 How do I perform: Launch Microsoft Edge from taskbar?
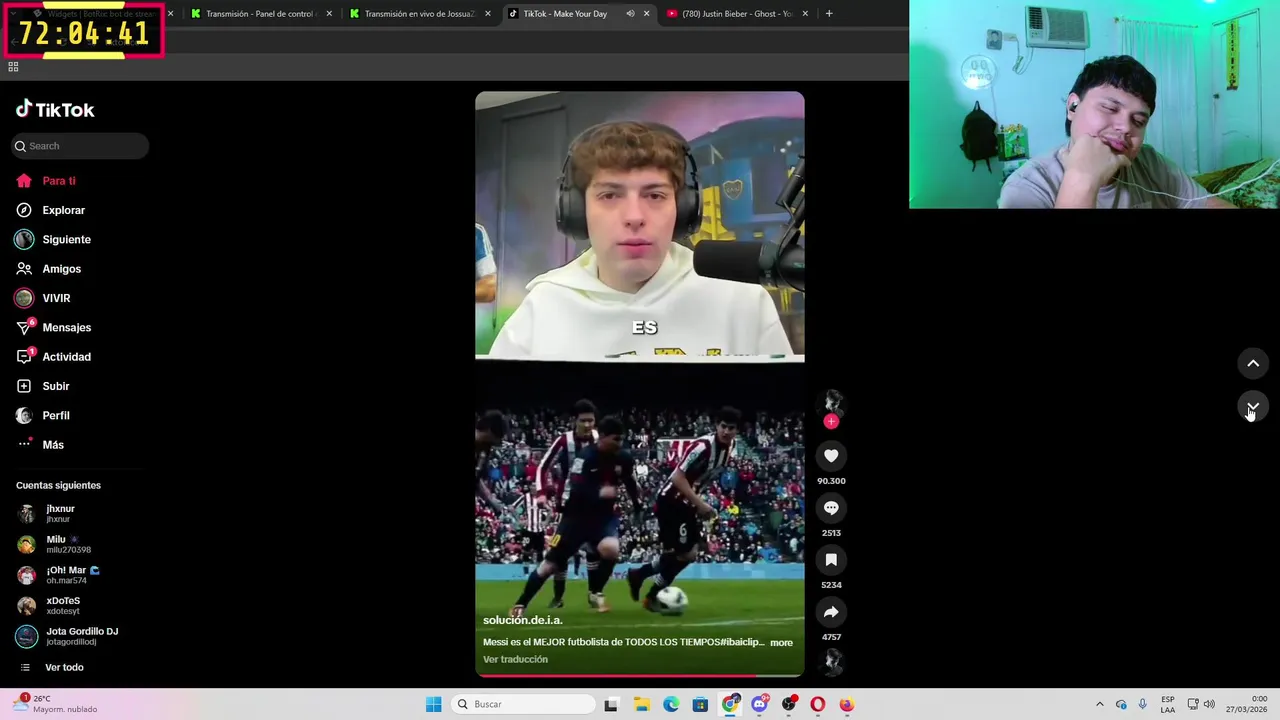671,704
